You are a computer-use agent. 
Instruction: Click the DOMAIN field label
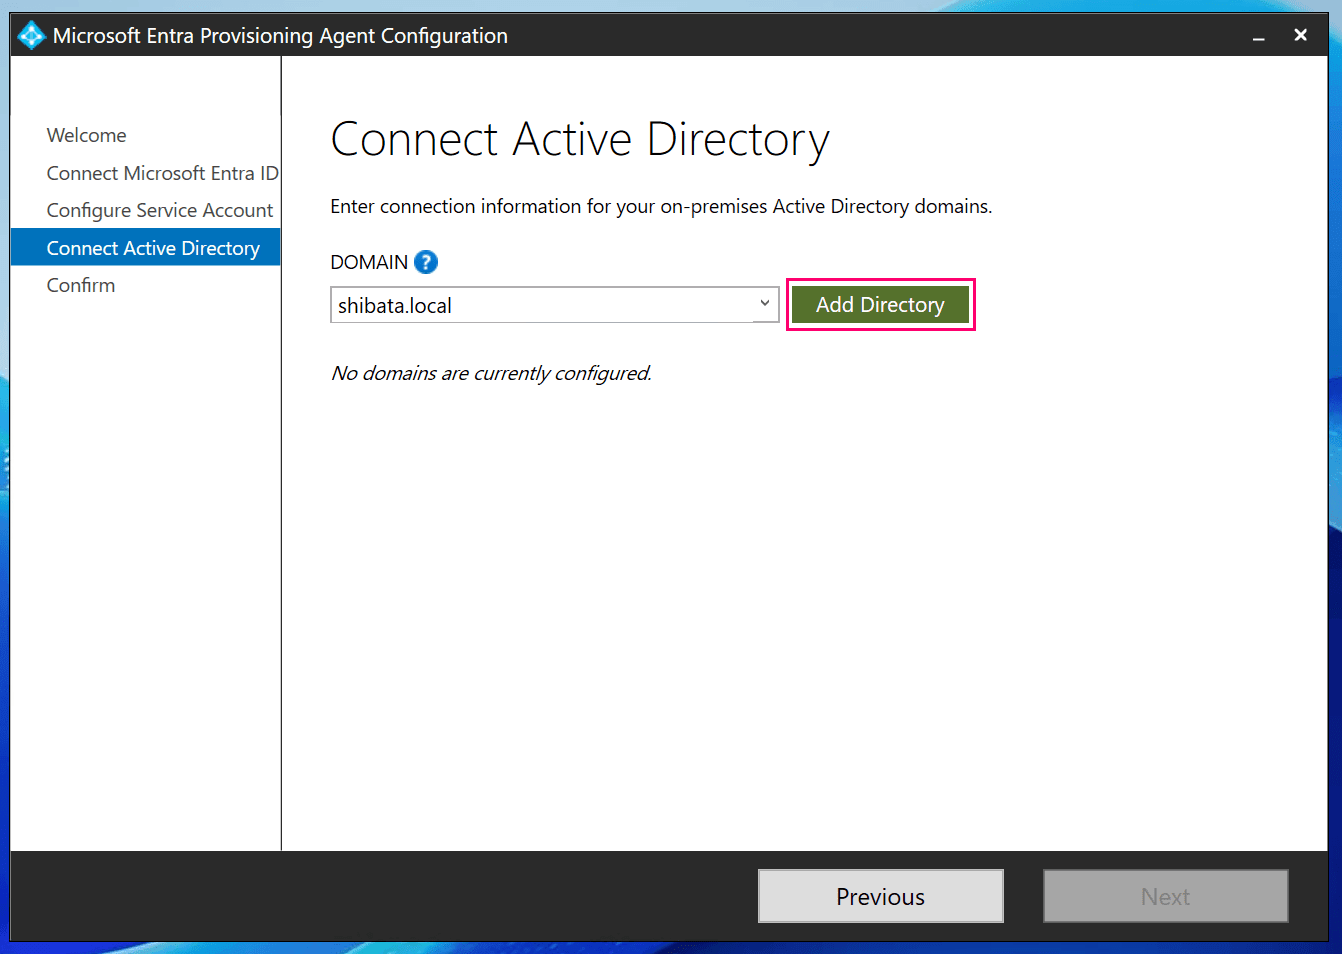369,262
